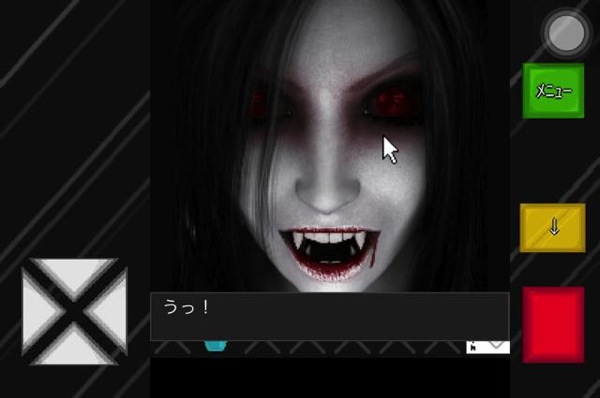Image resolution: width=600 pixels, height=398 pixels.
Task: Click the vampire's bloody fanged mouth
Action: (x=328, y=253)
